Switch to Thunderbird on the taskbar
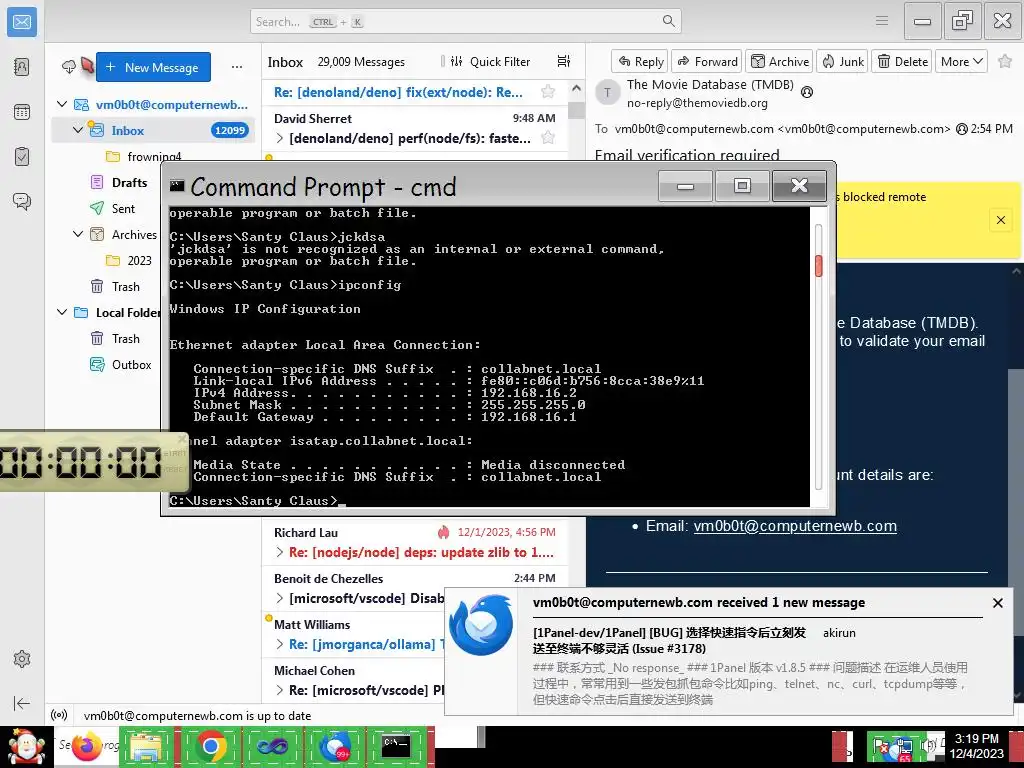 click(334, 746)
